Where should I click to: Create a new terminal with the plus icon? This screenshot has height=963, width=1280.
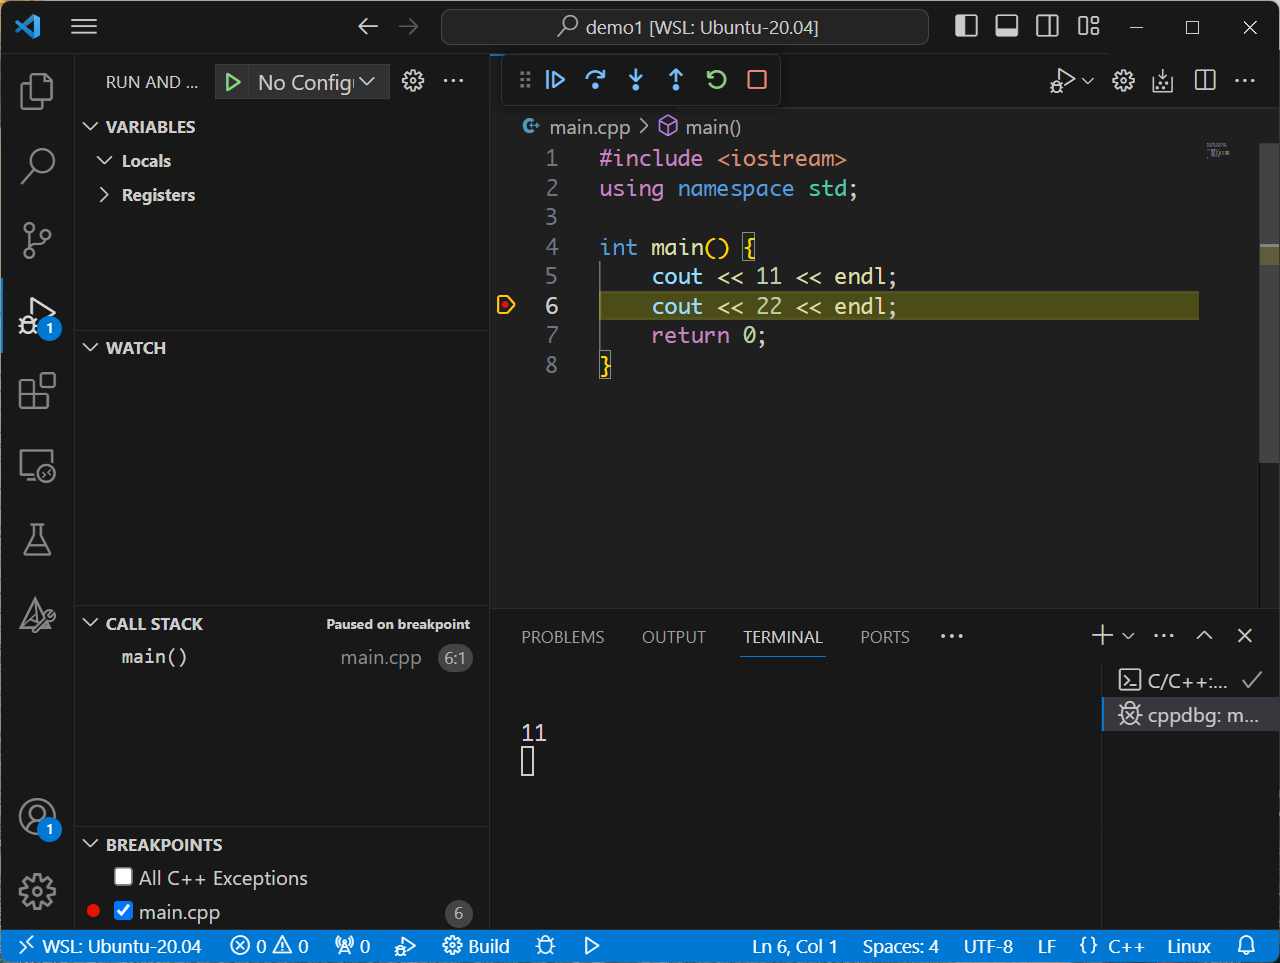[1102, 635]
